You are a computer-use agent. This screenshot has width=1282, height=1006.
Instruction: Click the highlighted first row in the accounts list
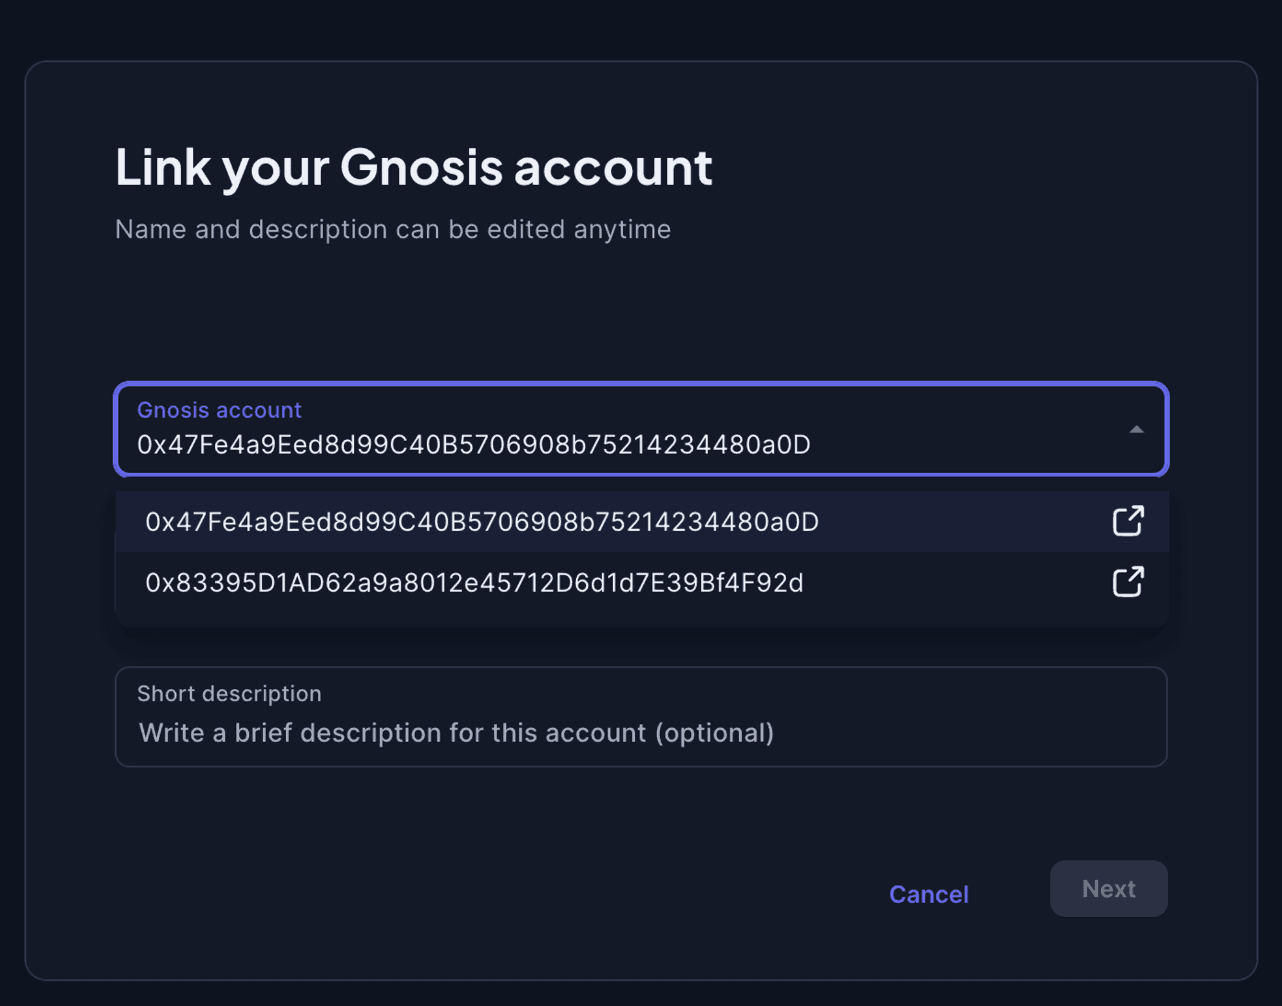(x=641, y=521)
